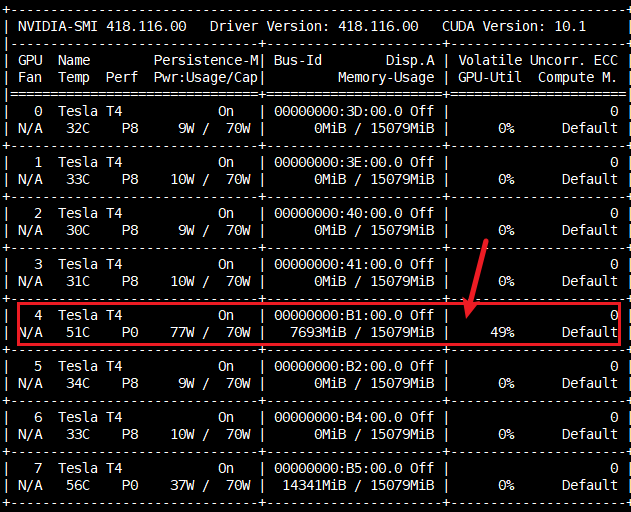Click the Persistence-M column header
Viewport: 631px width, 512px height.
[206, 60]
